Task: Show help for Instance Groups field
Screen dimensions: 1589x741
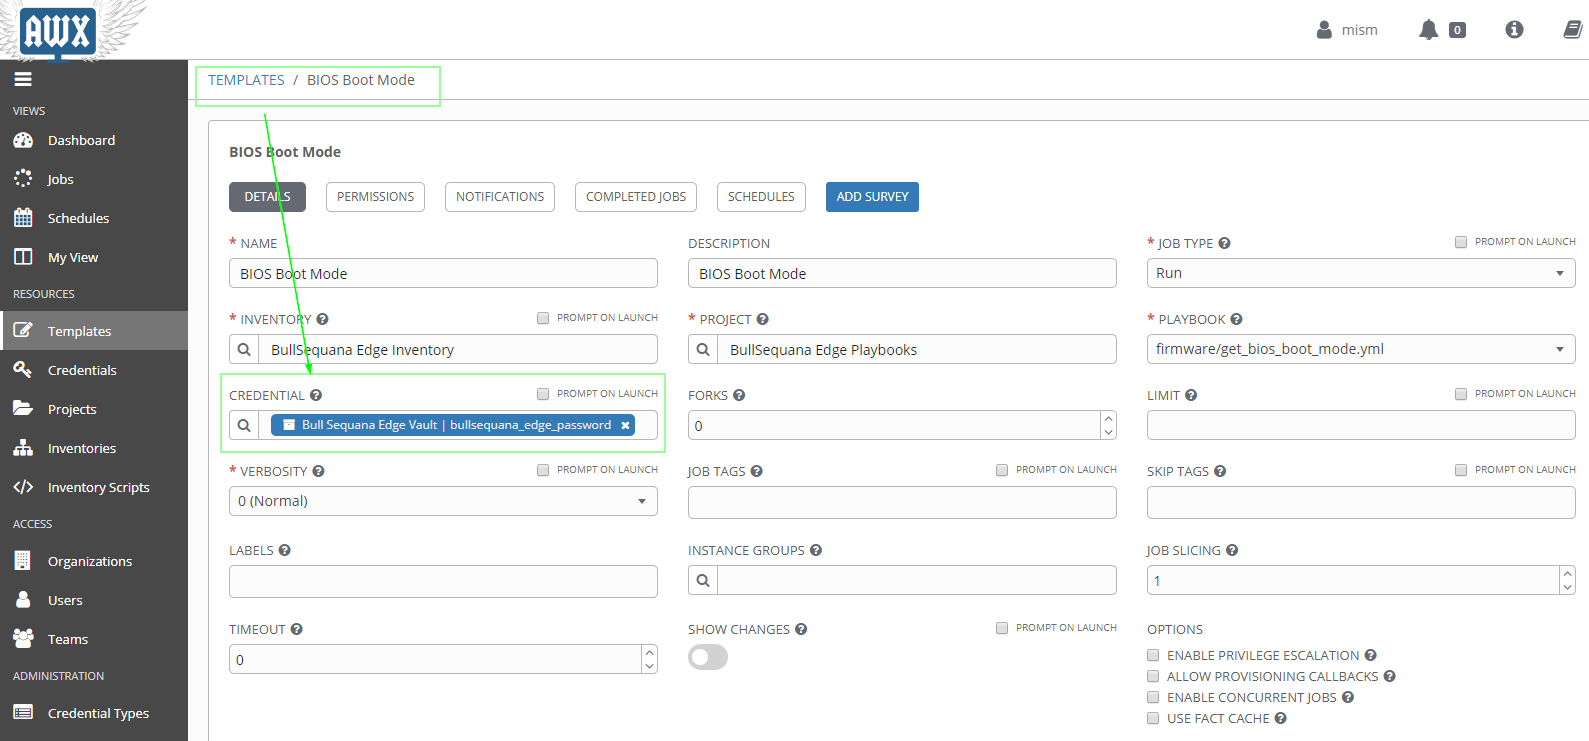Action: pos(816,550)
